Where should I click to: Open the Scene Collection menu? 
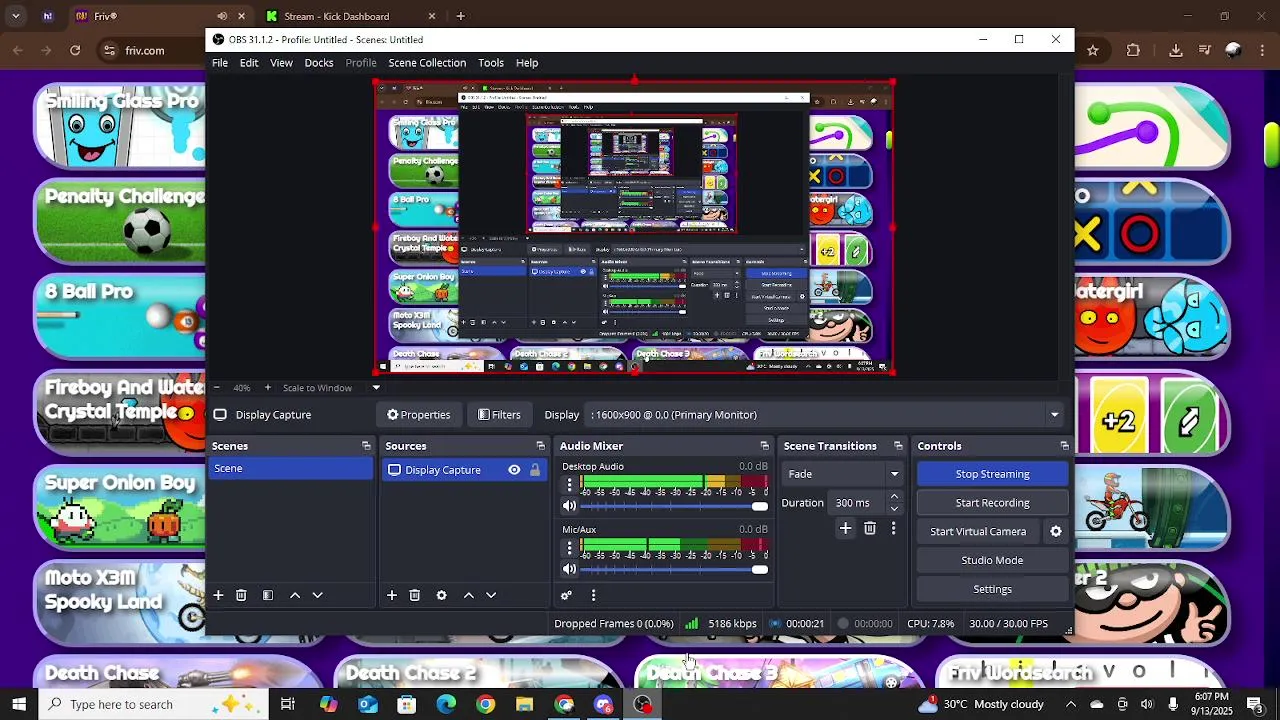[427, 63]
